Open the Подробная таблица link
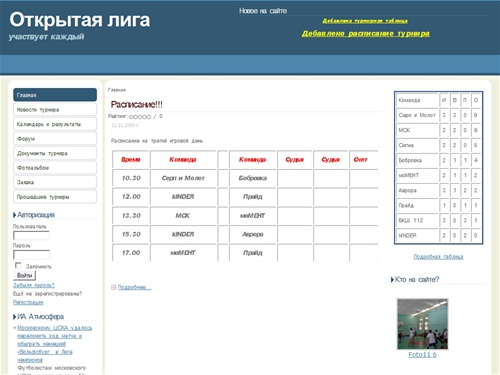 [438, 257]
